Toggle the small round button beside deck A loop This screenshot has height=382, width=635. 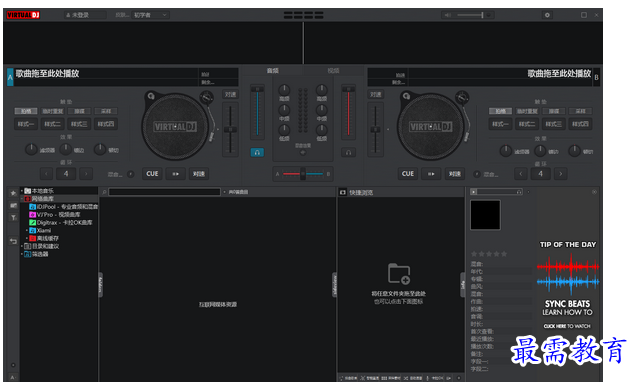tap(130, 174)
